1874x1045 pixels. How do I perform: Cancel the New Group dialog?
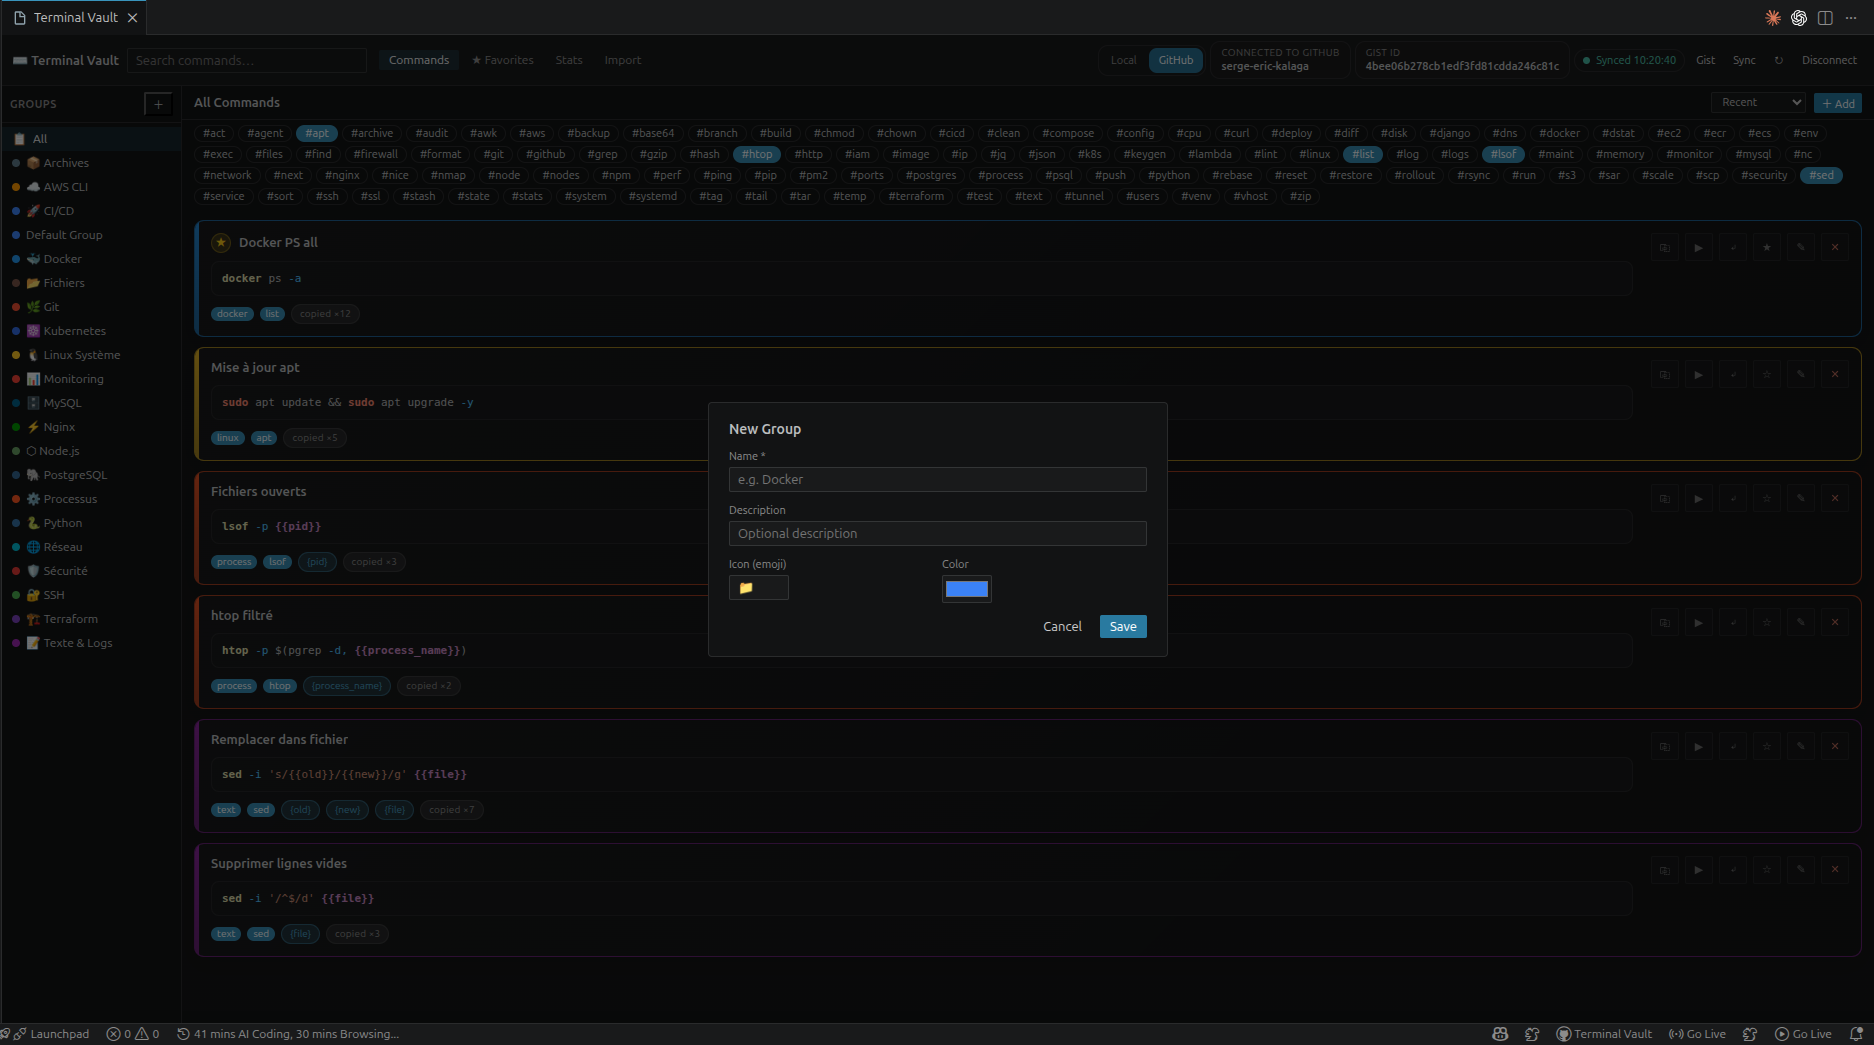tap(1062, 626)
